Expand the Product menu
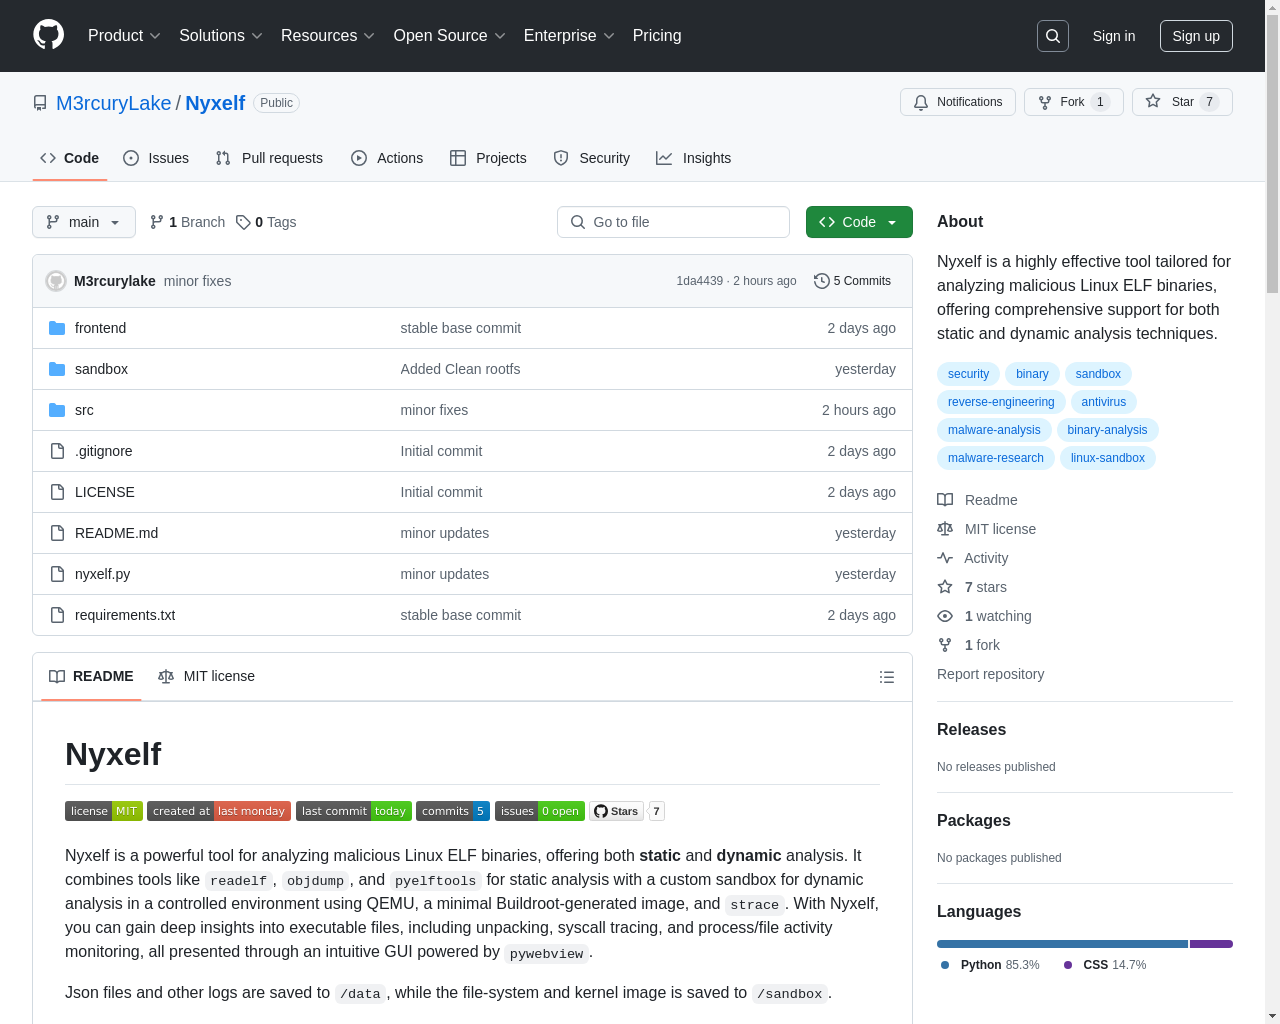 tap(124, 36)
